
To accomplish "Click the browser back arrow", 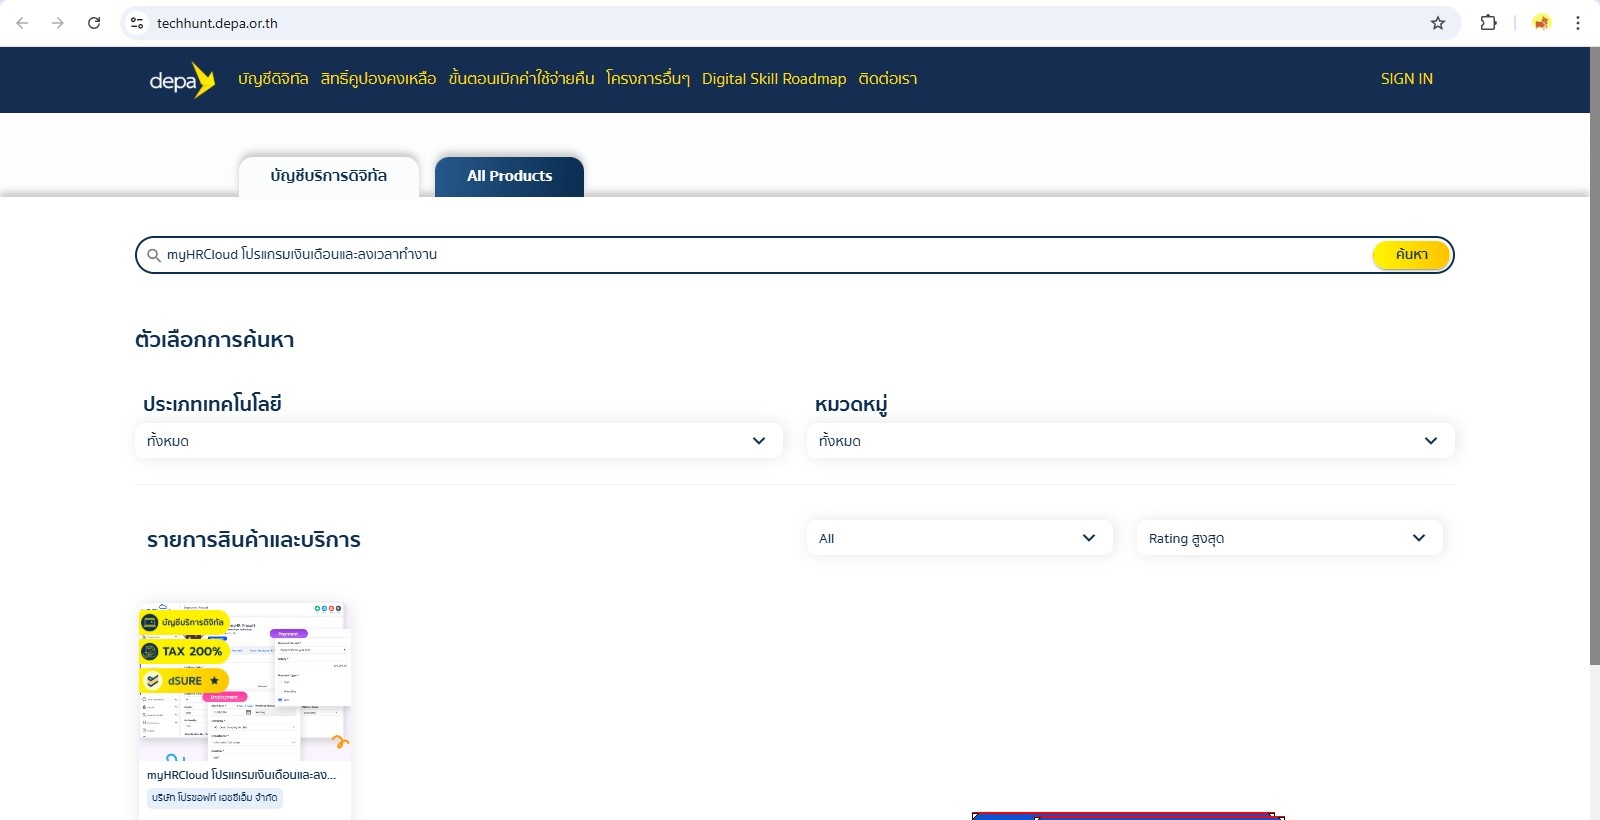I will point(22,23).
